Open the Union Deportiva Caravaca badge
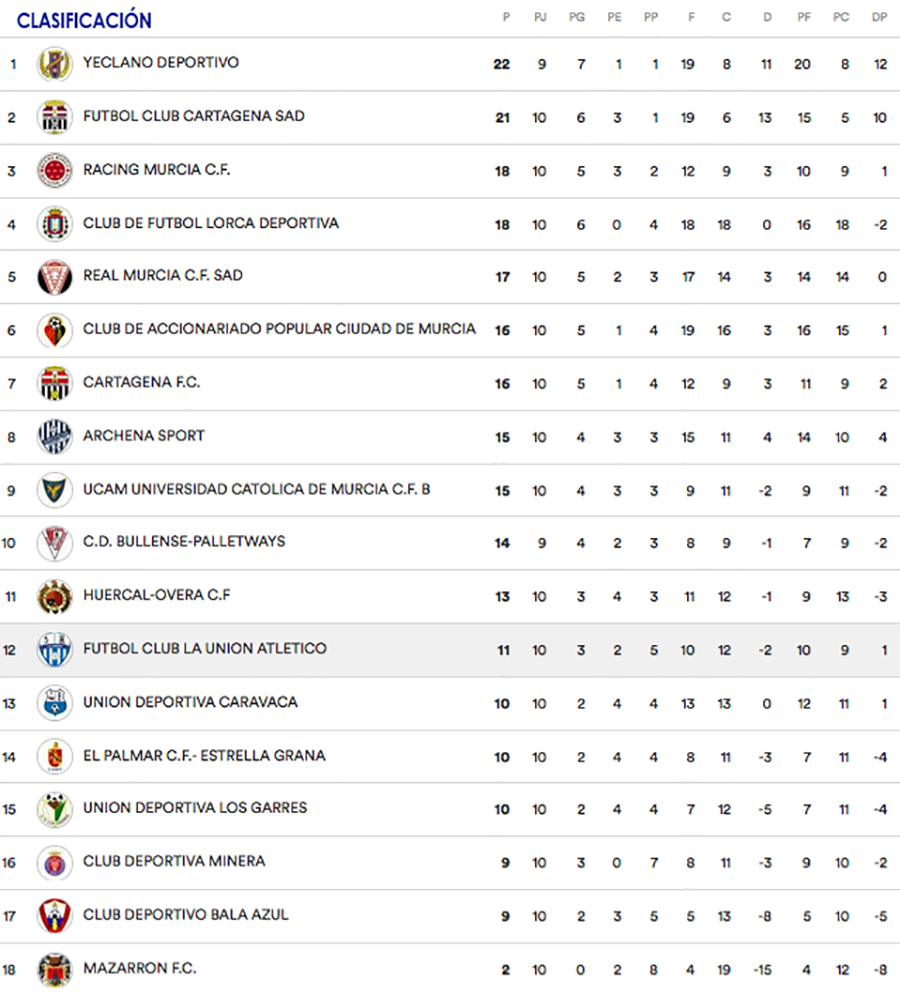Screen dimensions: 900x996 [x=54, y=703]
